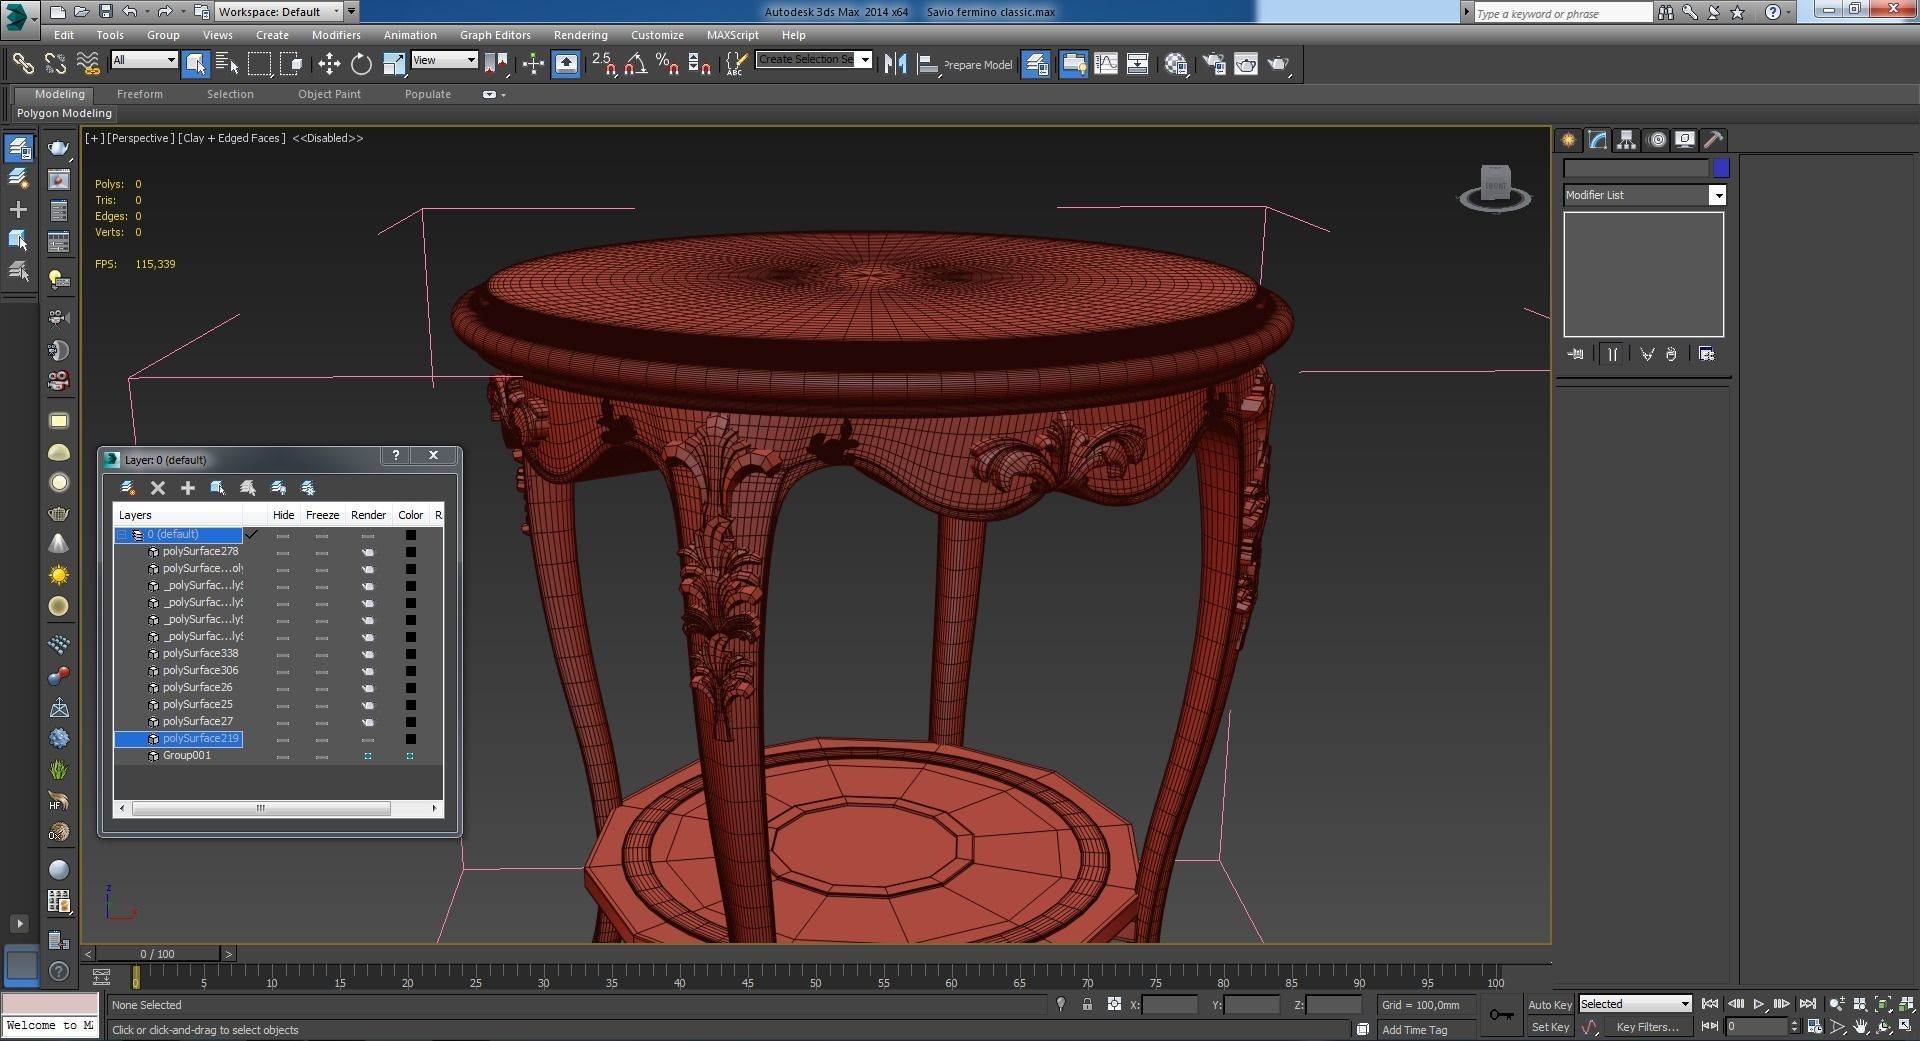Click the object color swatch in command panel
Screen dimensions: 1920x1041
point(1721,168)
